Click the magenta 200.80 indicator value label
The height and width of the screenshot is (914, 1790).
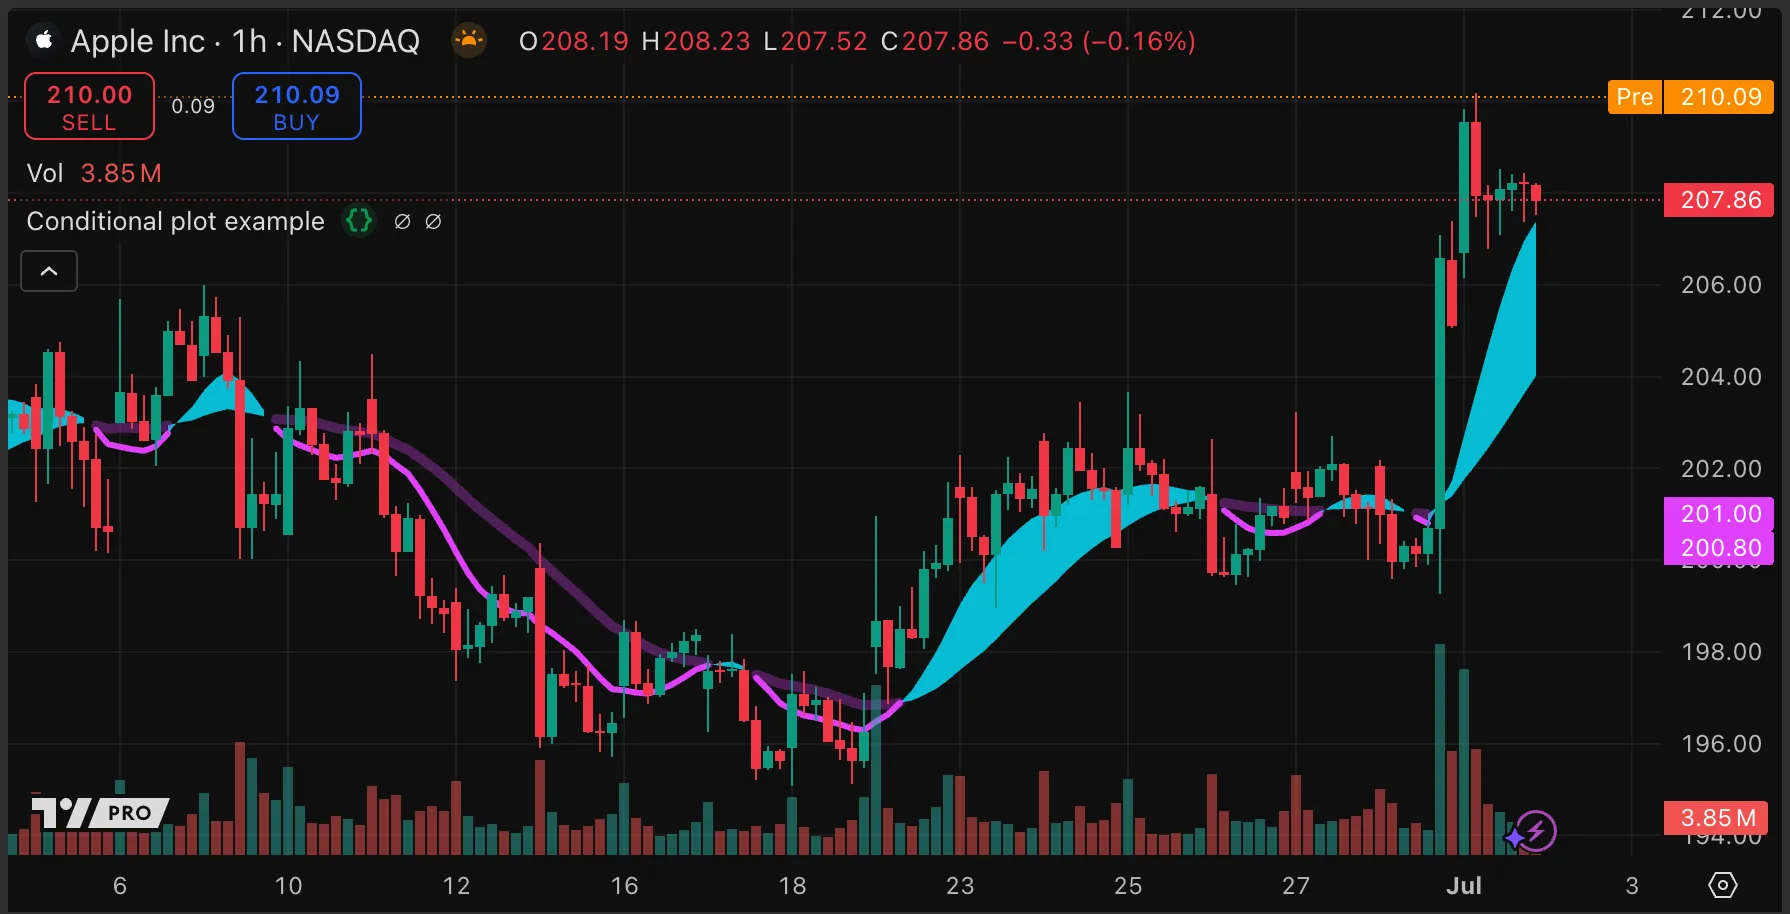tap(1719, 548)
